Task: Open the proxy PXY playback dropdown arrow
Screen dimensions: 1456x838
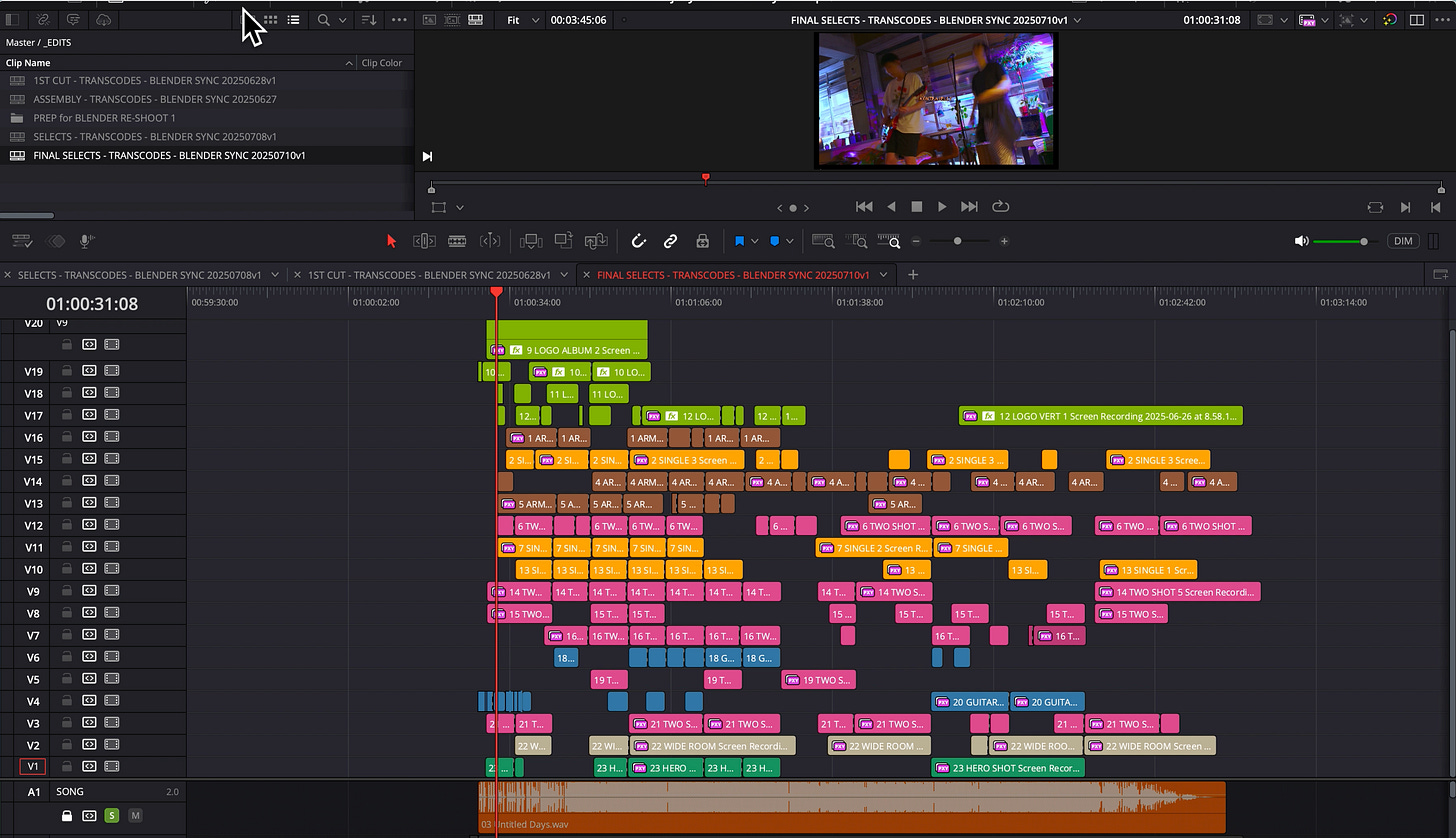Action: [1326, 20]
